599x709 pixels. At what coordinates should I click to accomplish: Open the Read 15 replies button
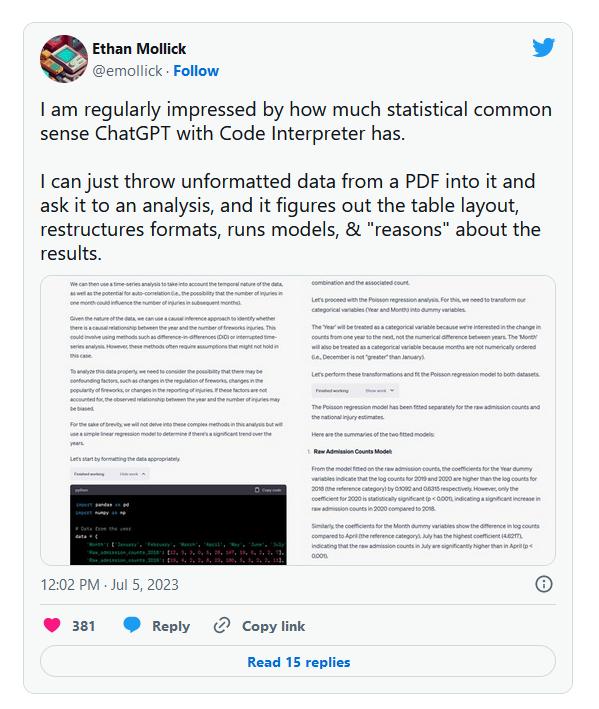click(x=298, y=662)
